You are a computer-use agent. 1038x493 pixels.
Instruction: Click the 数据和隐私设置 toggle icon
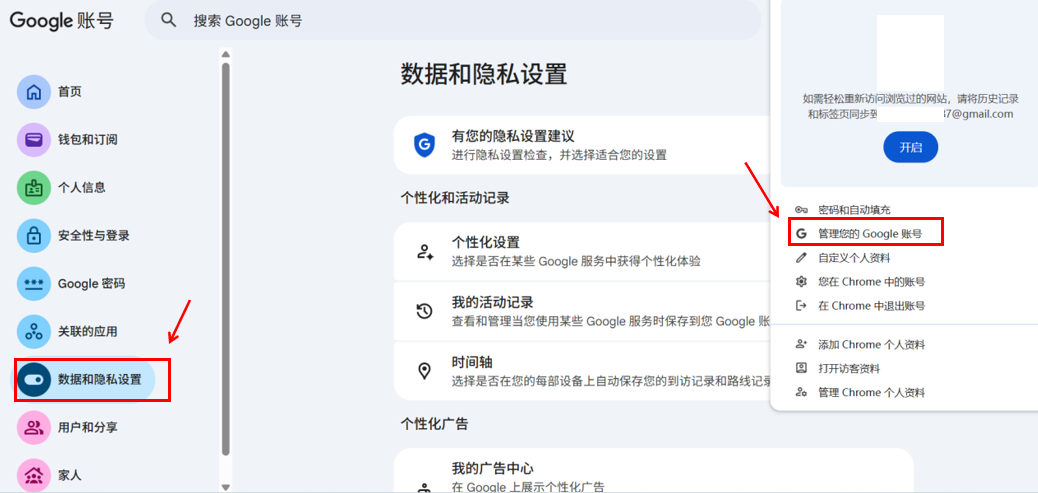34,379
